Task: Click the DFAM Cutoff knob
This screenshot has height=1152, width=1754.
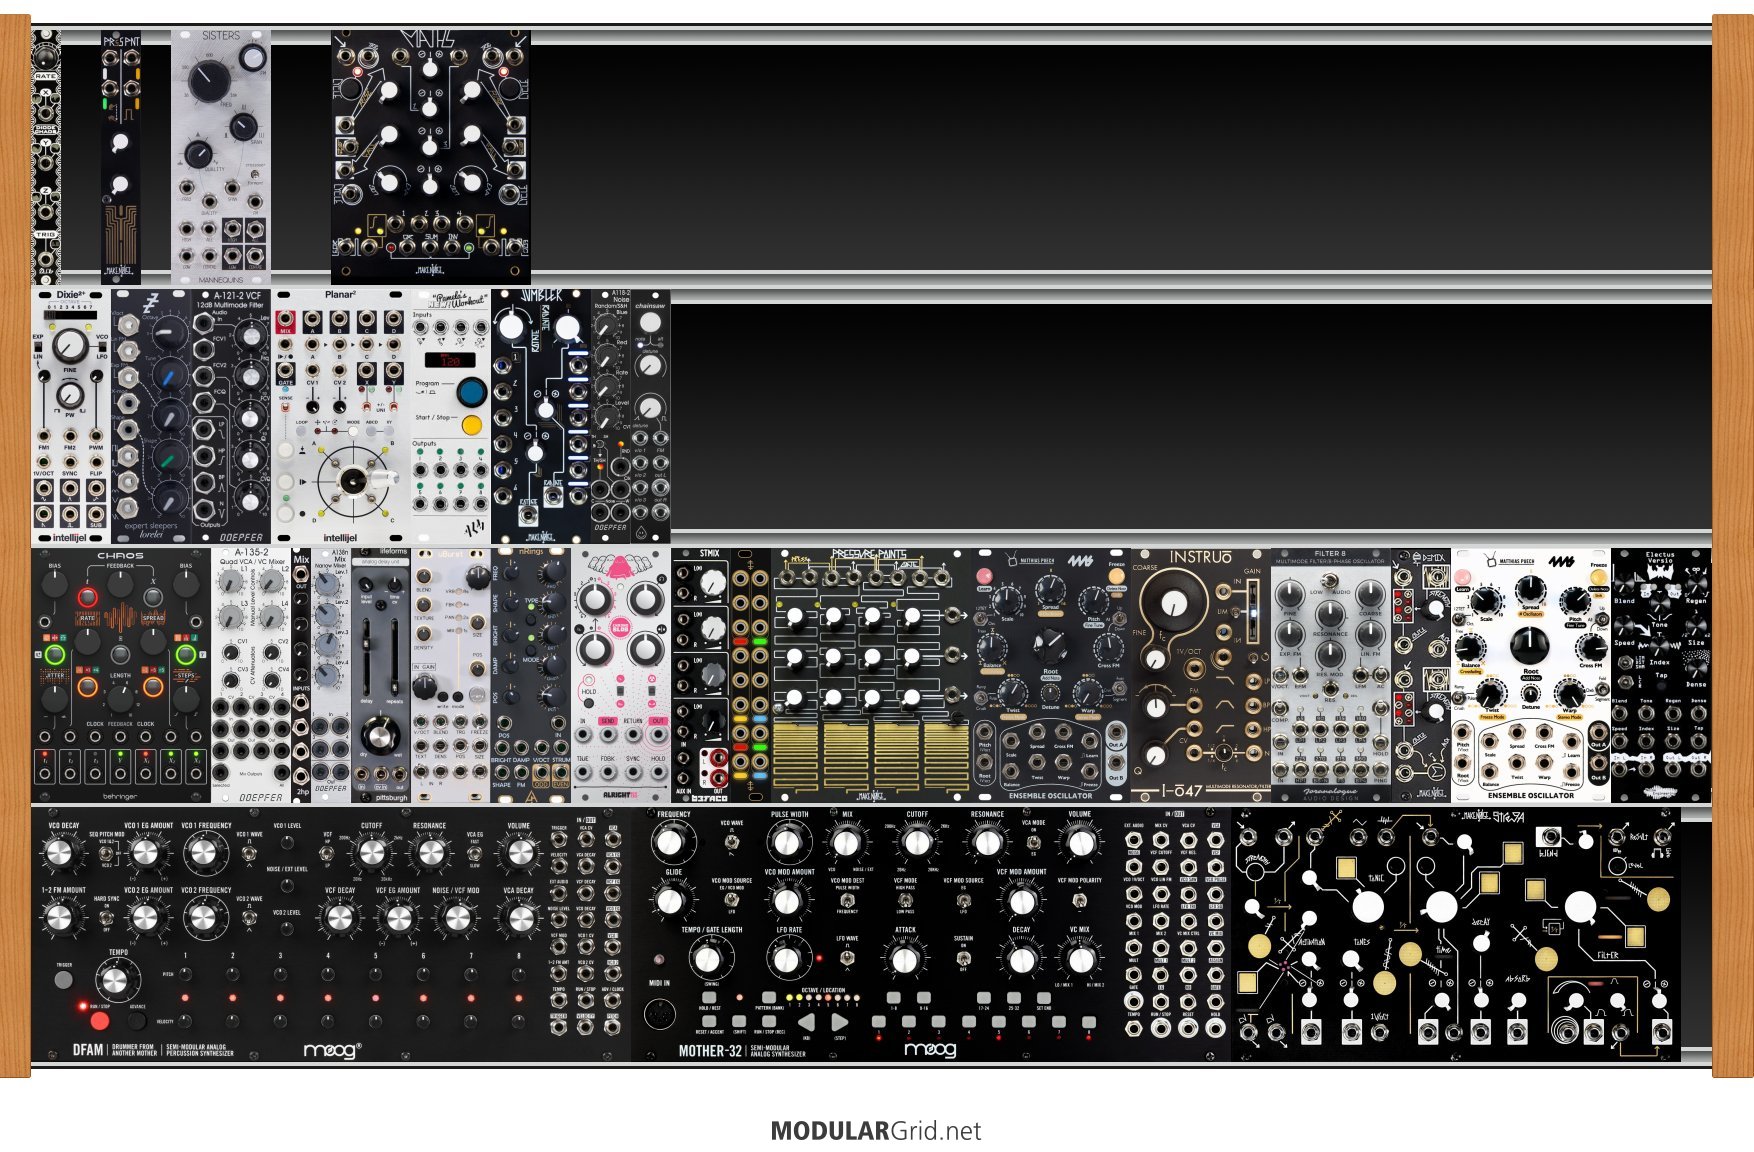Action: coord(371,852)
